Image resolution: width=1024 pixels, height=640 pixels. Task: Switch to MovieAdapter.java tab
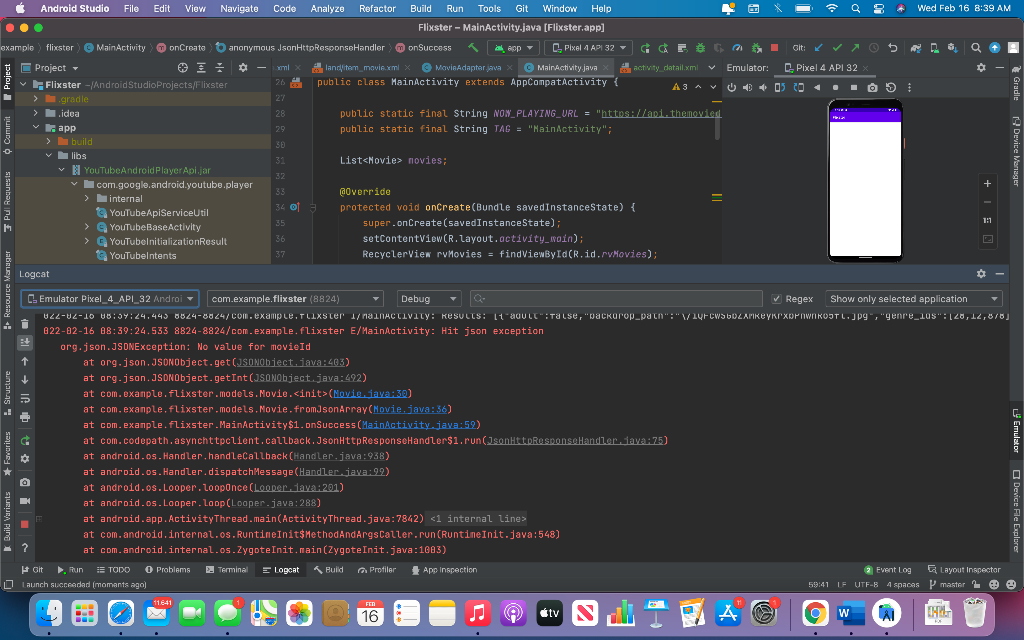[468, 67]
